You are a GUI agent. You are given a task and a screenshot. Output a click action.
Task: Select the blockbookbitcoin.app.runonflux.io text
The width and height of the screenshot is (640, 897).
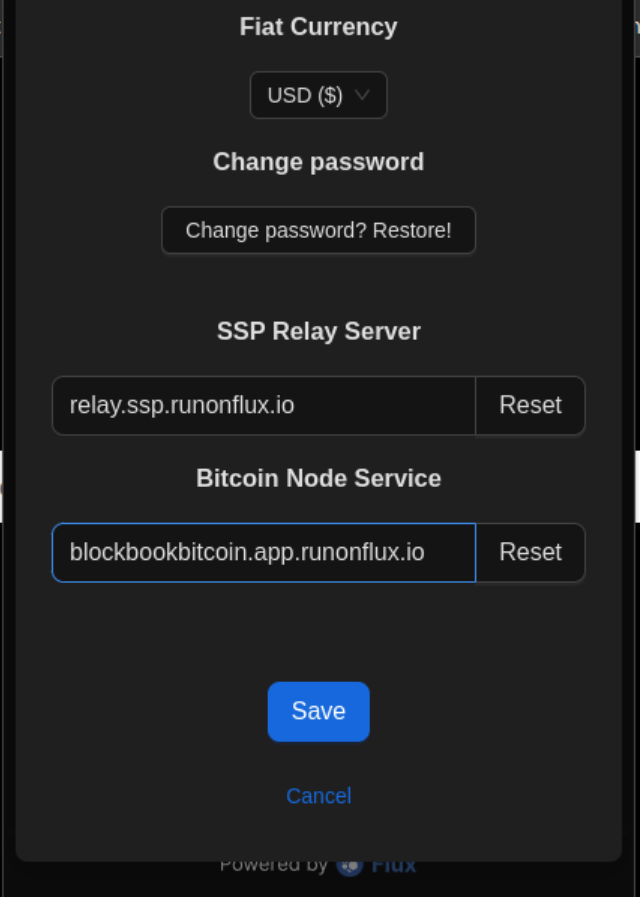pyautogui.click(x=247, y=553)
